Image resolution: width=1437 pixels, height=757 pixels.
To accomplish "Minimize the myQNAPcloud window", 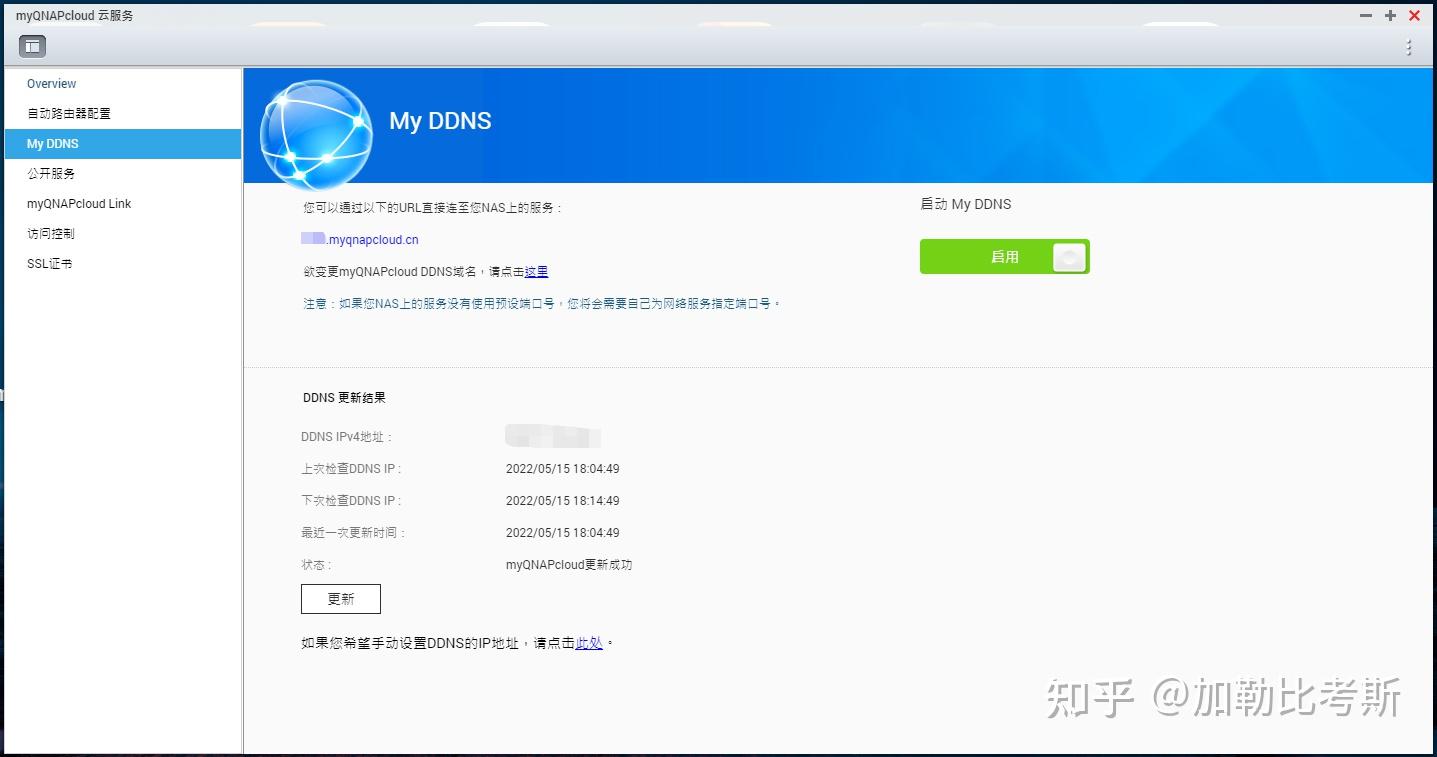I will tap(1365, 15).
